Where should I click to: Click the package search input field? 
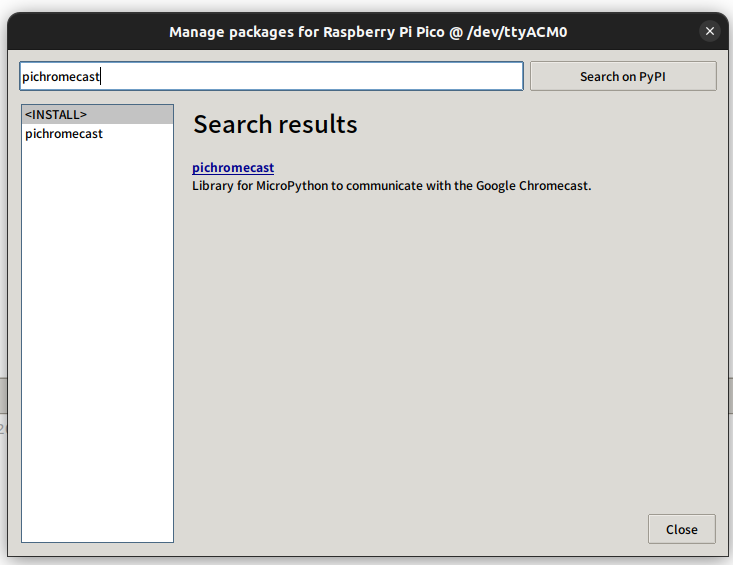click(271, 76)
